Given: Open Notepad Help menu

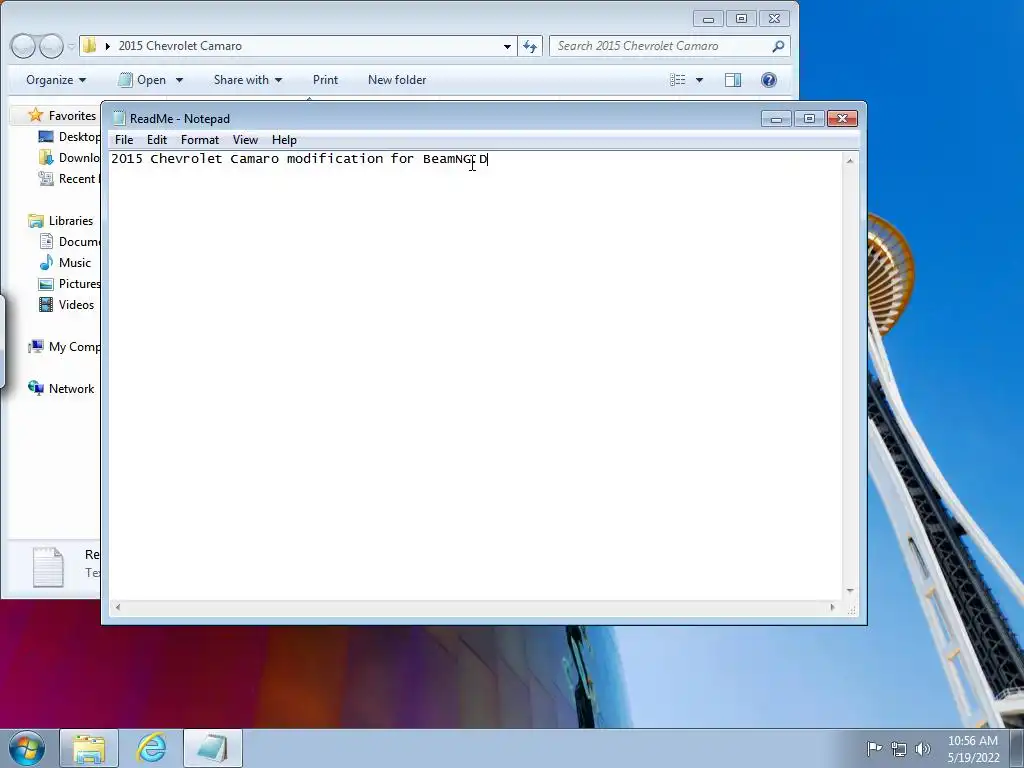Looking at the screenshot, I should (x=284, y=140).
